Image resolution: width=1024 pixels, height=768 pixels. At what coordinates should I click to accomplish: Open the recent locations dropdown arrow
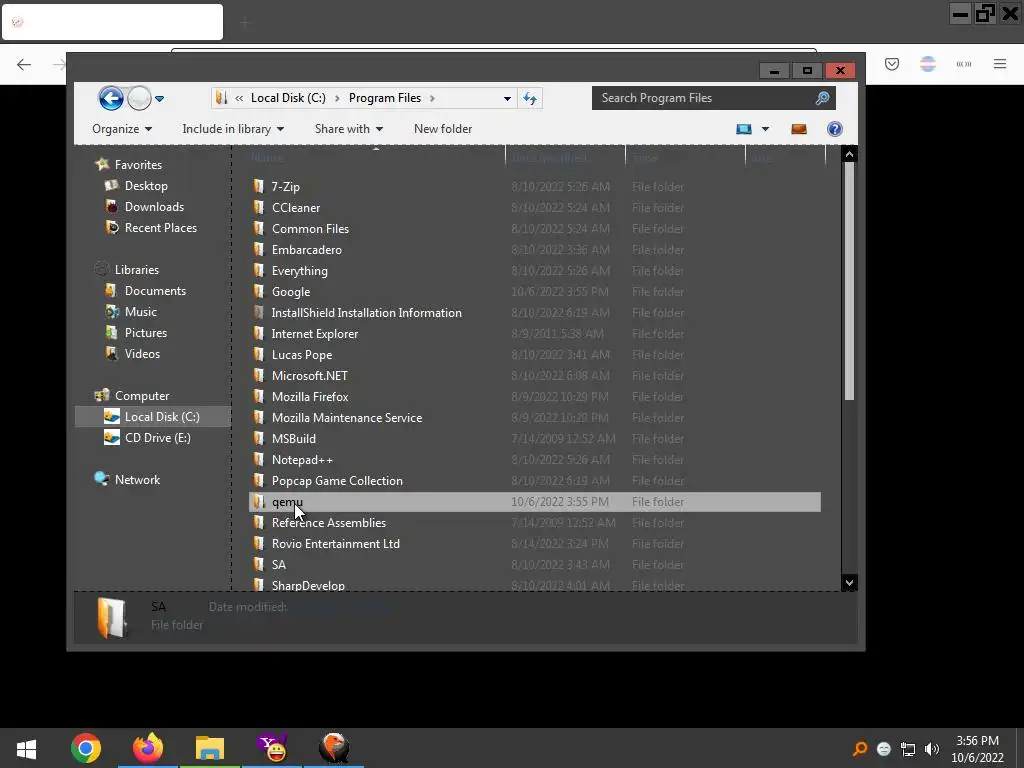click(x=159, y=99)
